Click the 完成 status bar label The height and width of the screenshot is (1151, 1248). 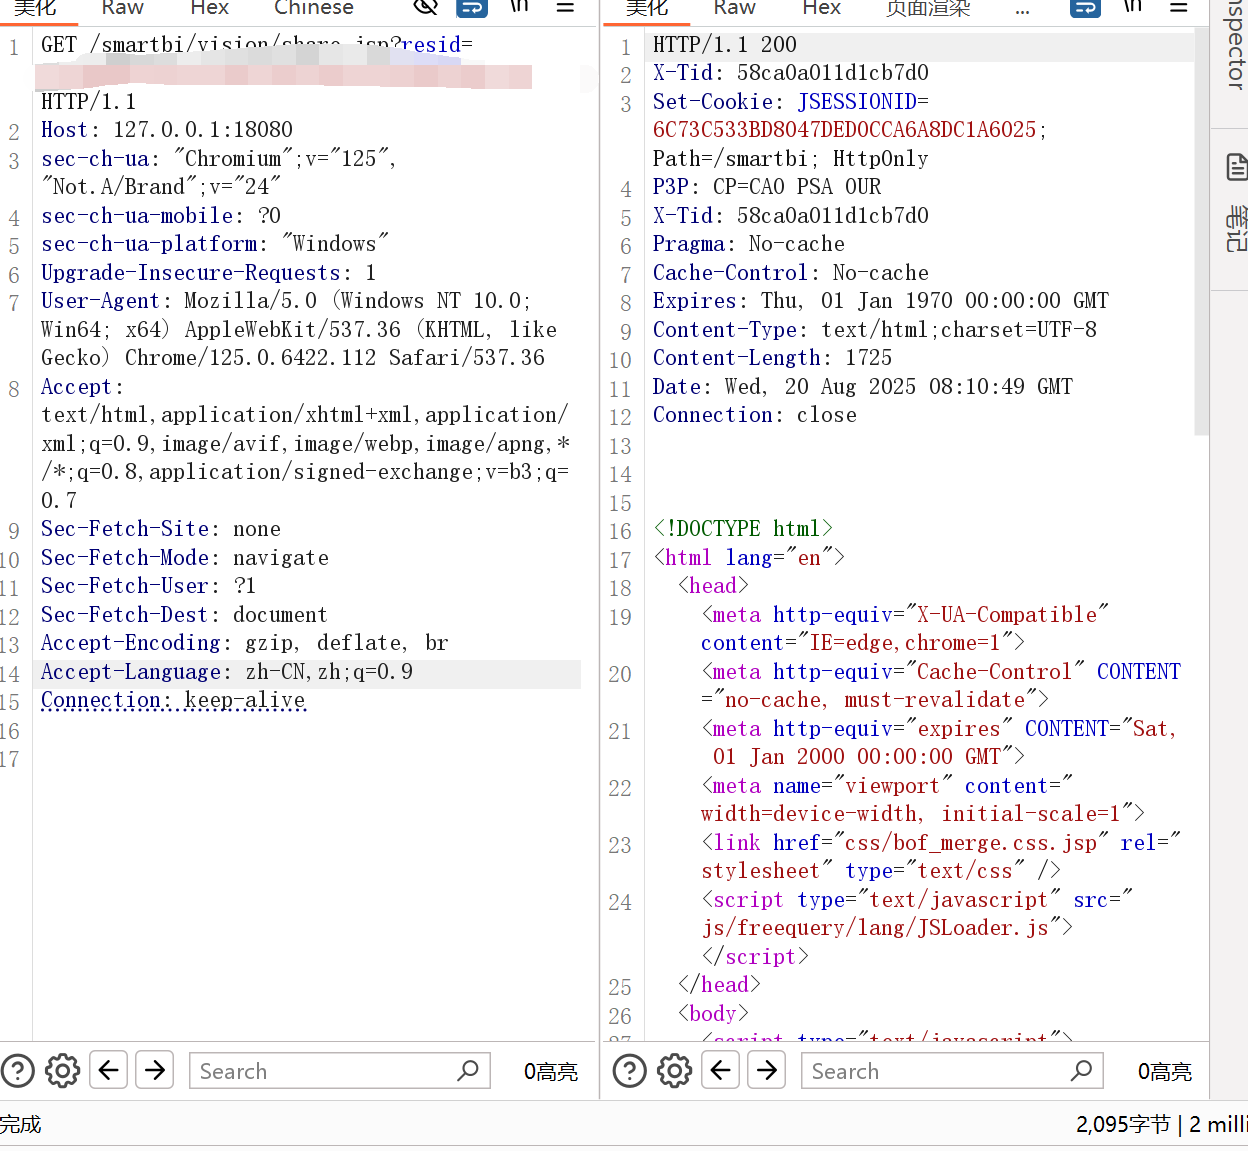[21, 1125]
